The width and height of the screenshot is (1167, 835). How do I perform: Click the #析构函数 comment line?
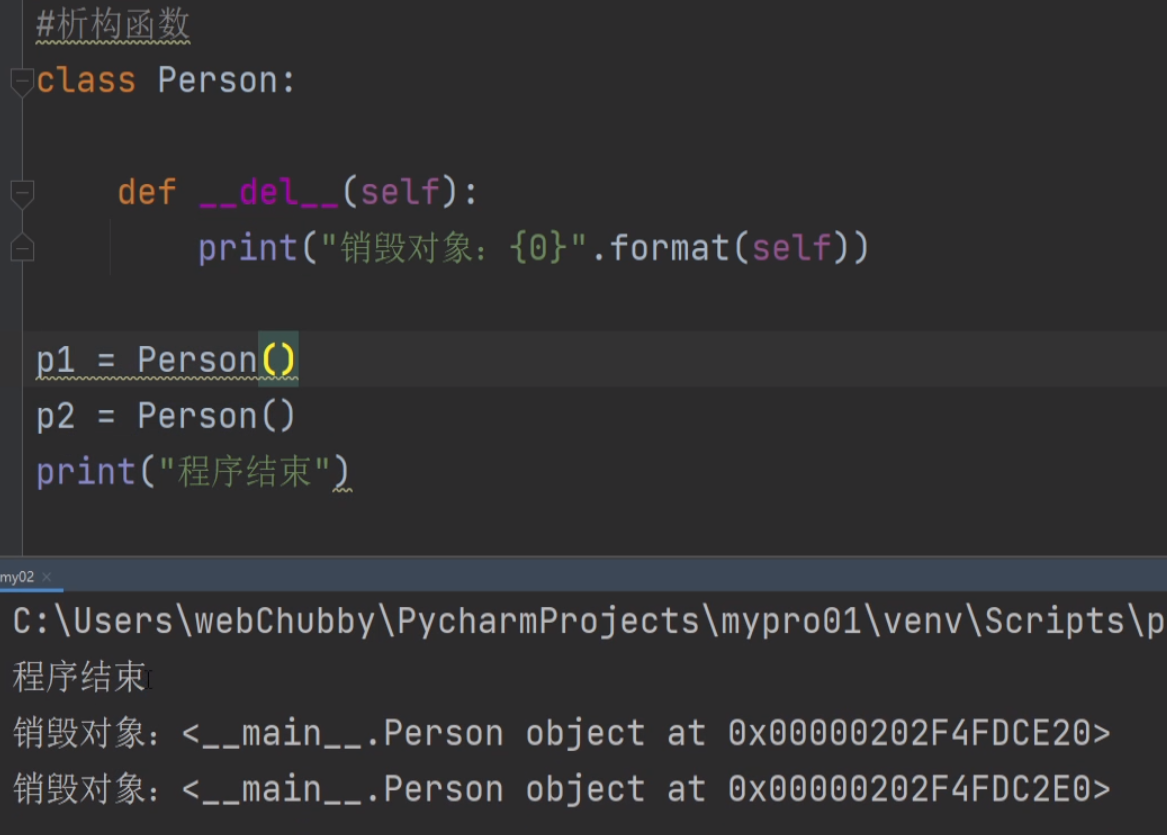tap(113, 25)
